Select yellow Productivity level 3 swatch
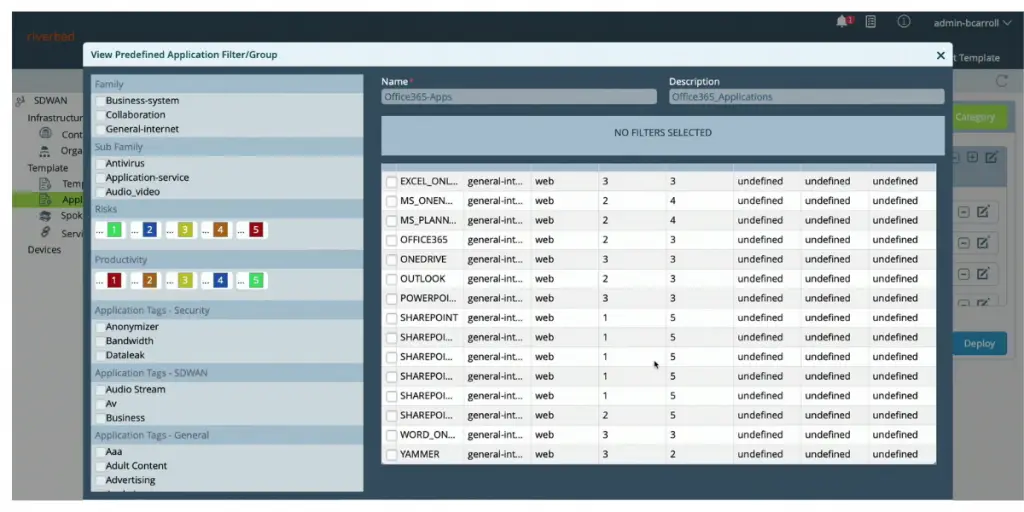 tap(185, 281)
